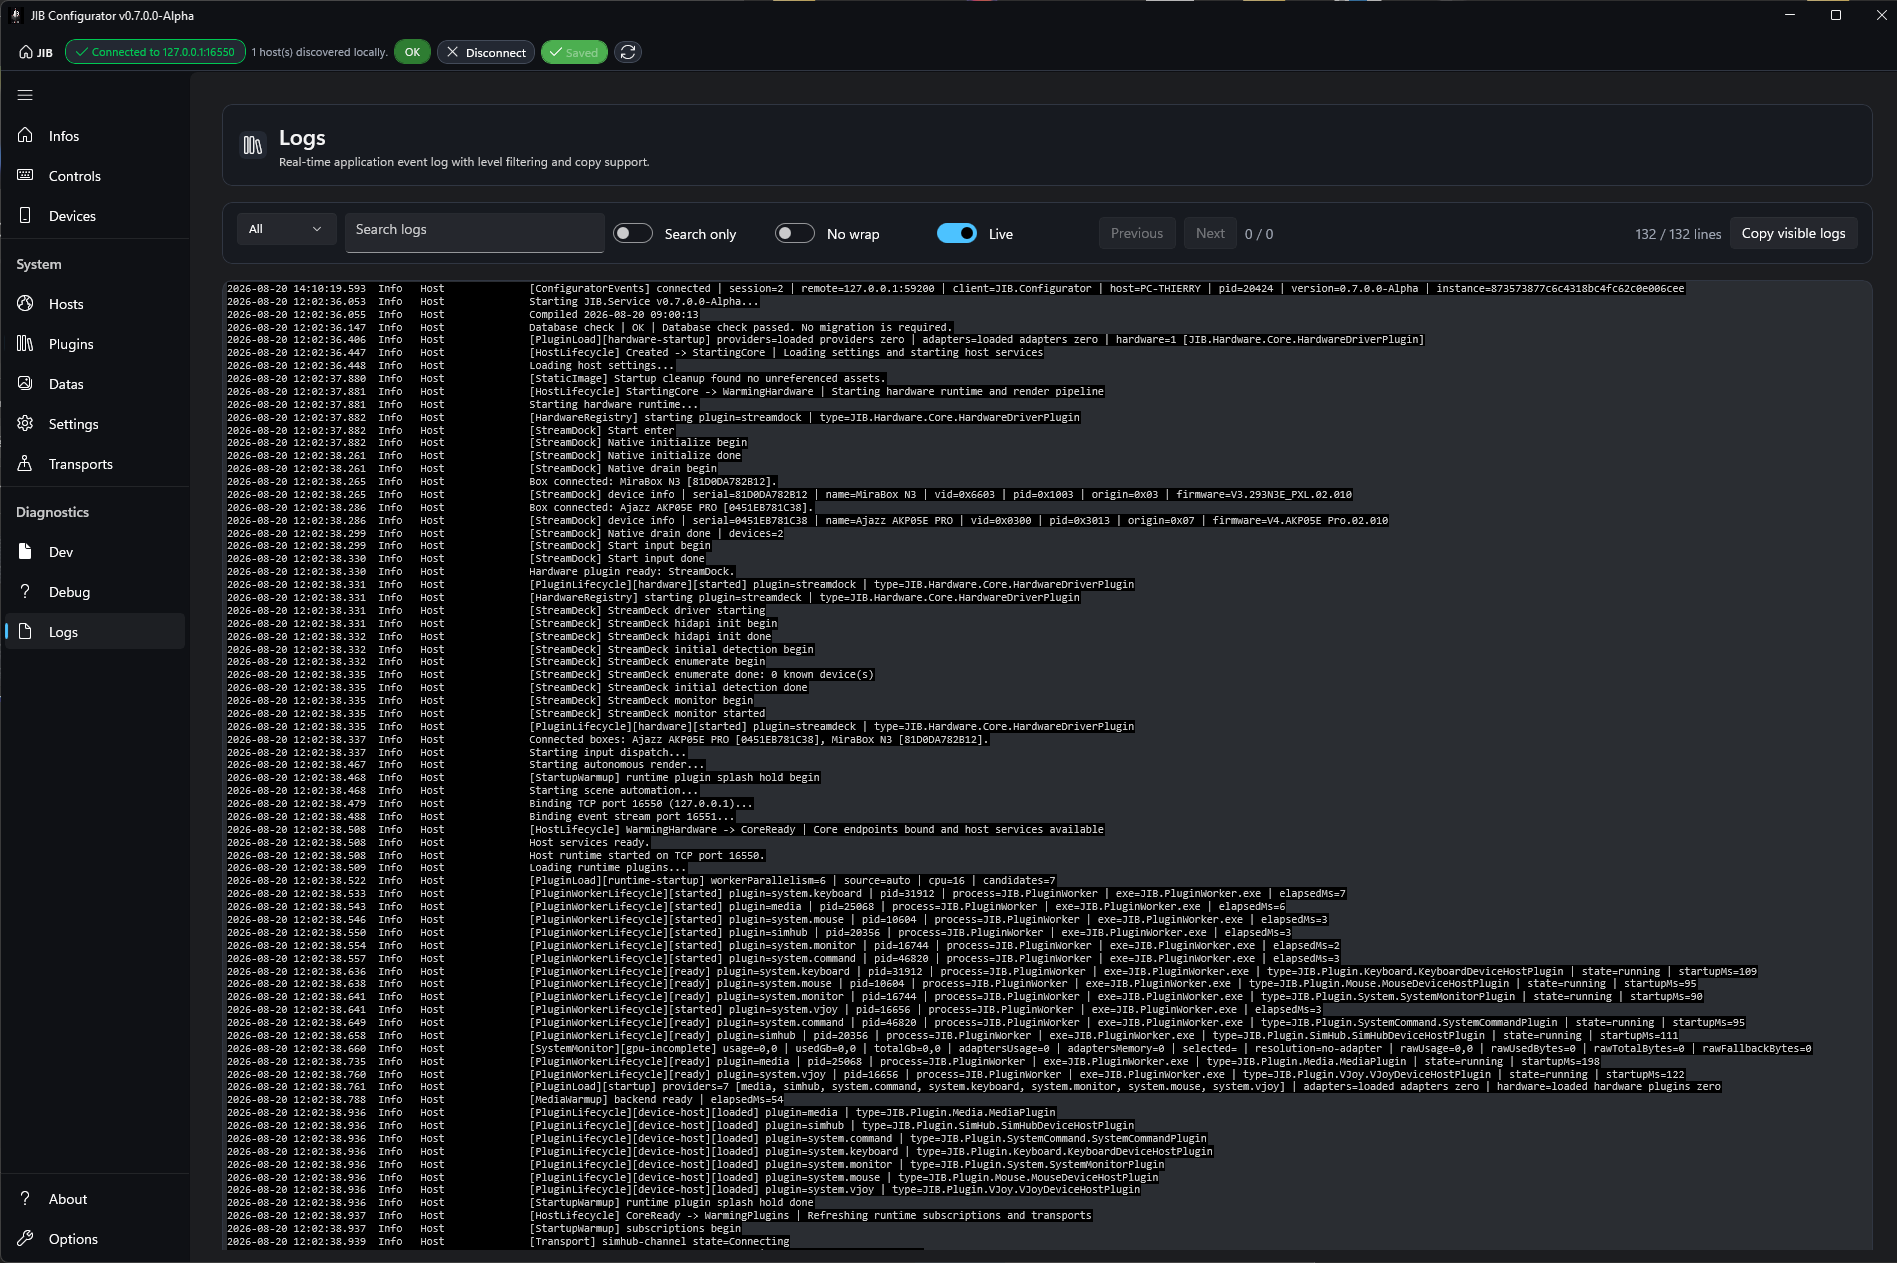Click the Connected to 127.0.0.1:16550 badge
Image resolution: width=1897 pixels, height=1263 pixels.
click(155, 52)
